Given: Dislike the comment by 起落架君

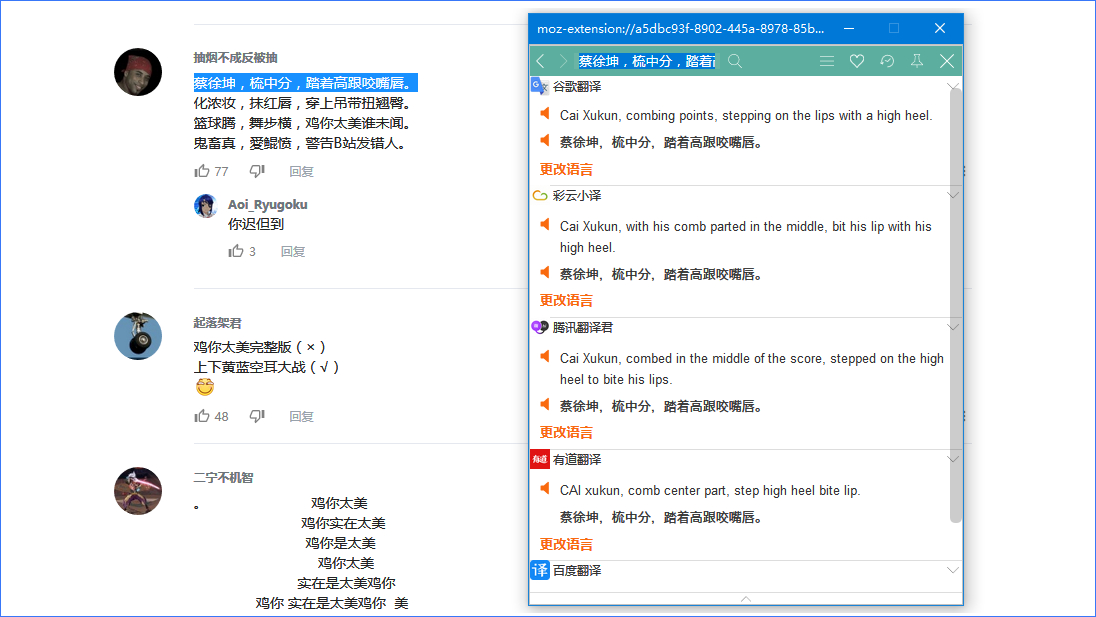Looking at the screenshot, I should (257, 416).
